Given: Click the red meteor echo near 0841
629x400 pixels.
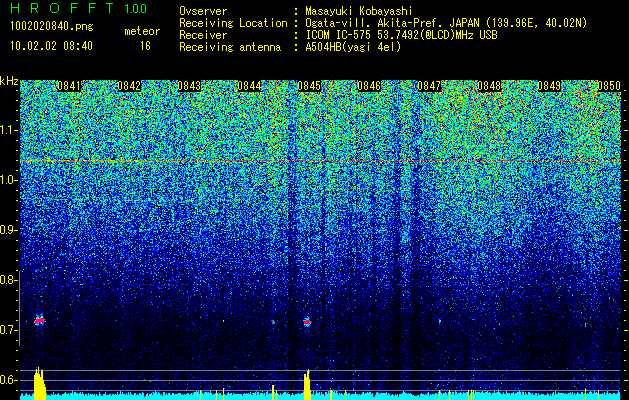Looking at the screenshot, I should tap(39, 321).
